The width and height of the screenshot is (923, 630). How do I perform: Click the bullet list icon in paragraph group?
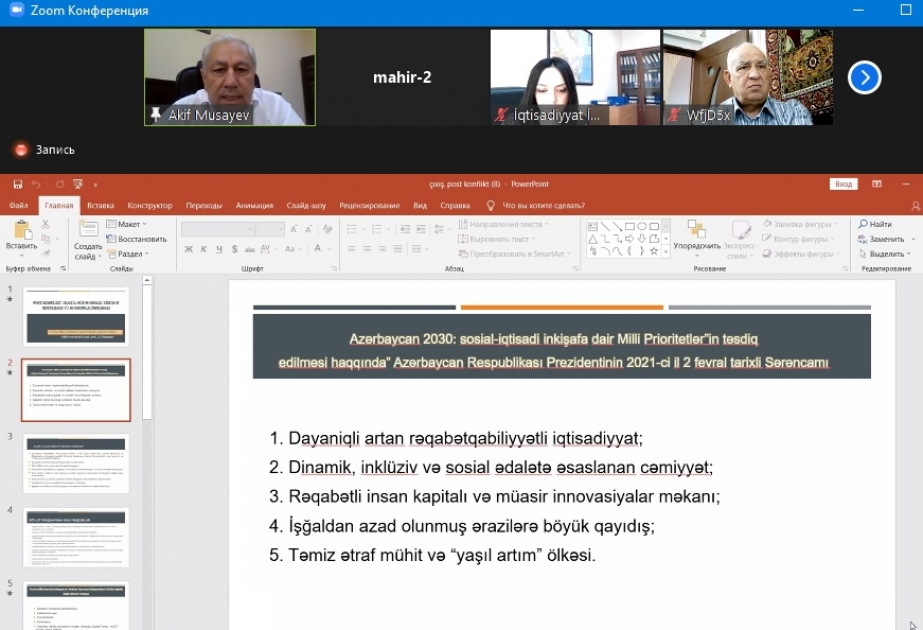(352, 229)
